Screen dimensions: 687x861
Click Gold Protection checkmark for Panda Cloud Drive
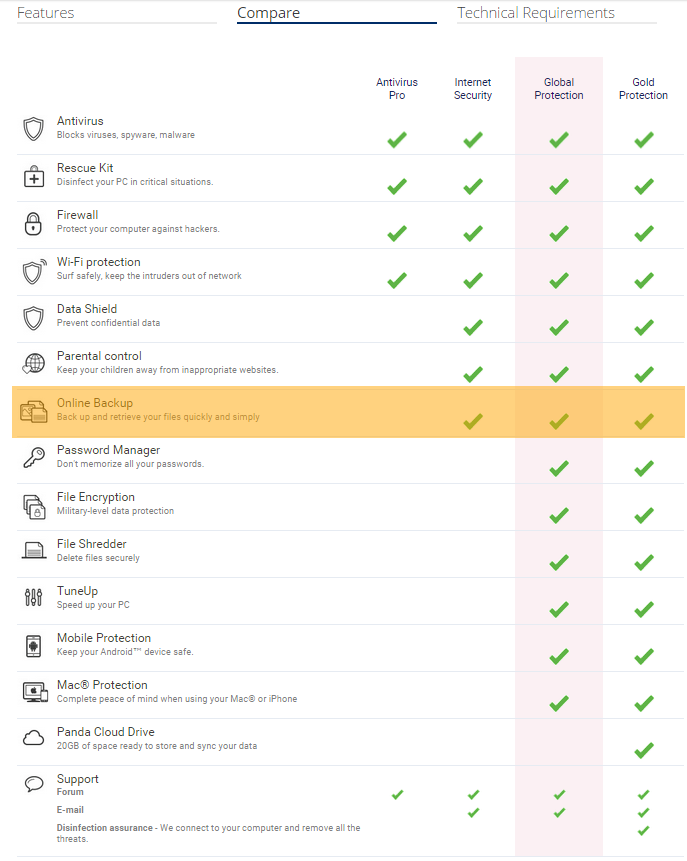pos(644,750)
